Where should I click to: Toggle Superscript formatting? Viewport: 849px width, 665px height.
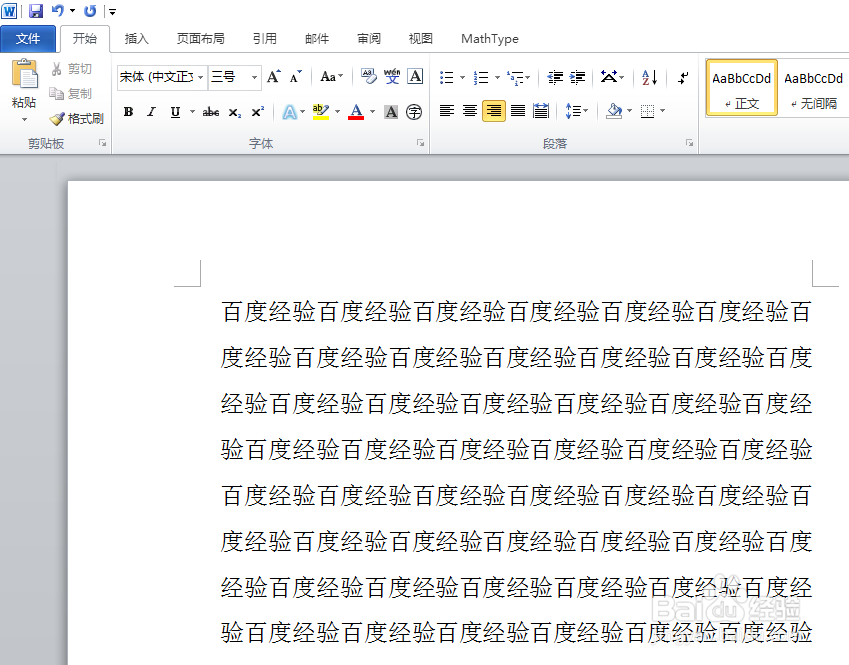tap(258, 112)
